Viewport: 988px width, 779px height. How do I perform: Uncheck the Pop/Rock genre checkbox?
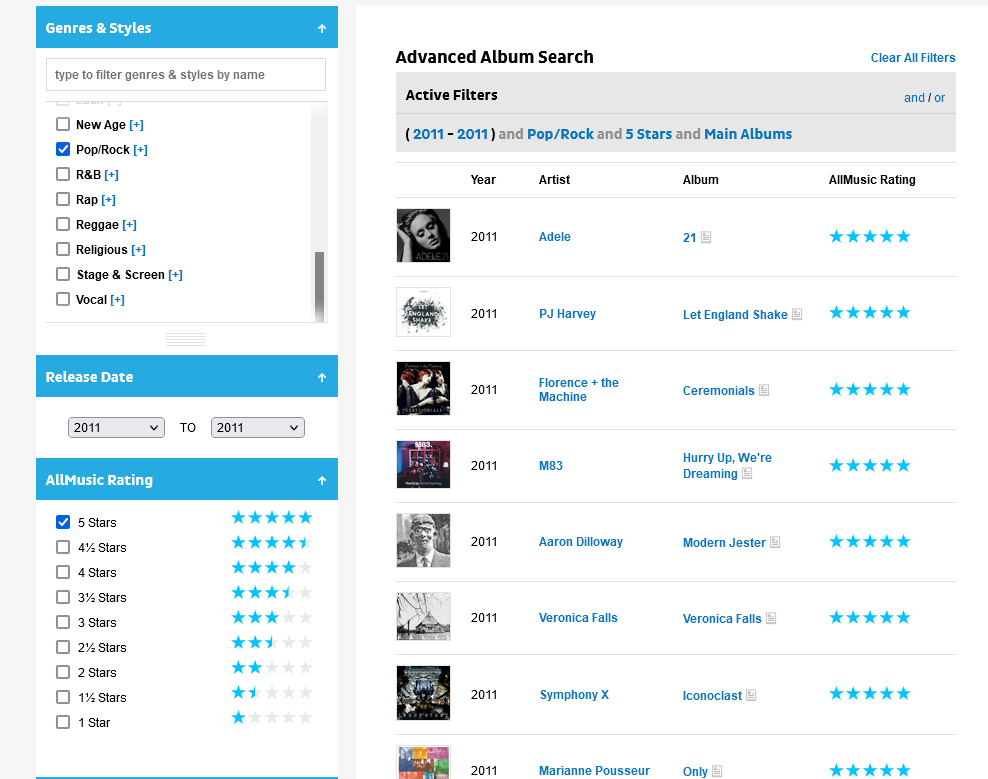pos(63,150)
